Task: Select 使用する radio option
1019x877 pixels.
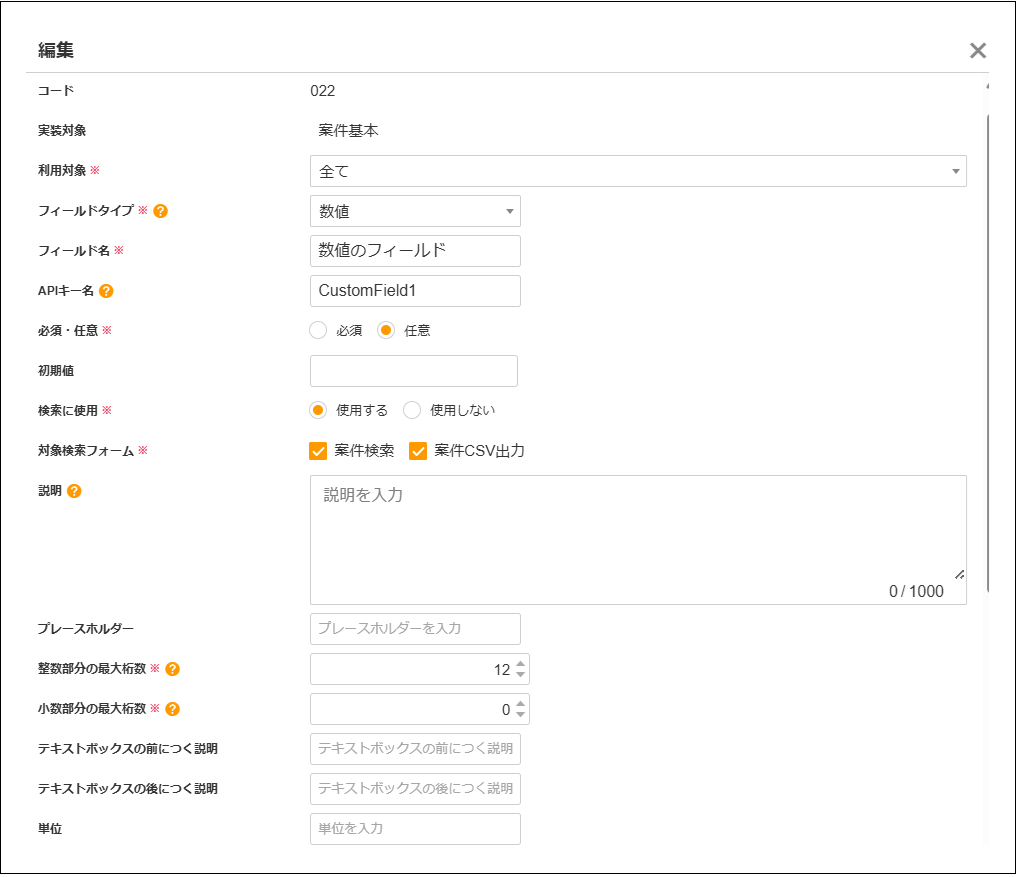Action: point(319,410)
